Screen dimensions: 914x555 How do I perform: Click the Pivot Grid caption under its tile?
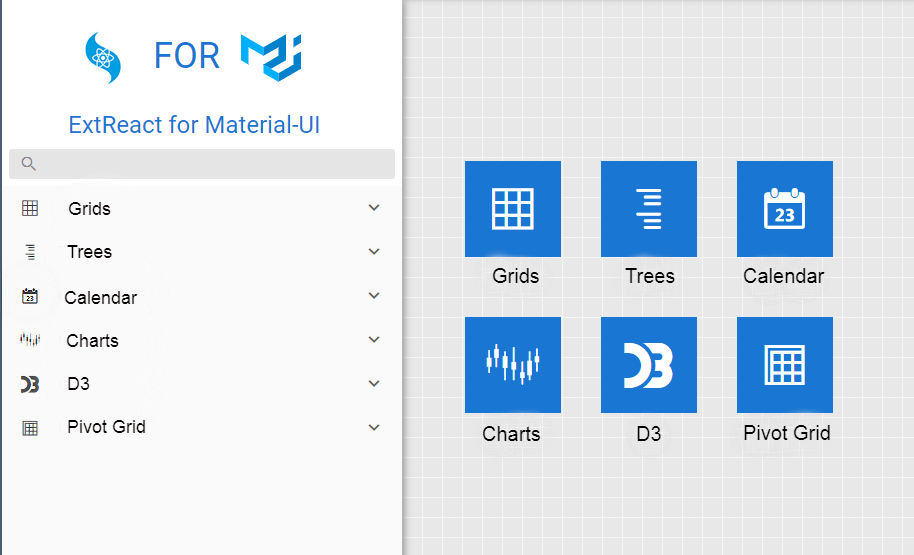click(x=786, y=433)
